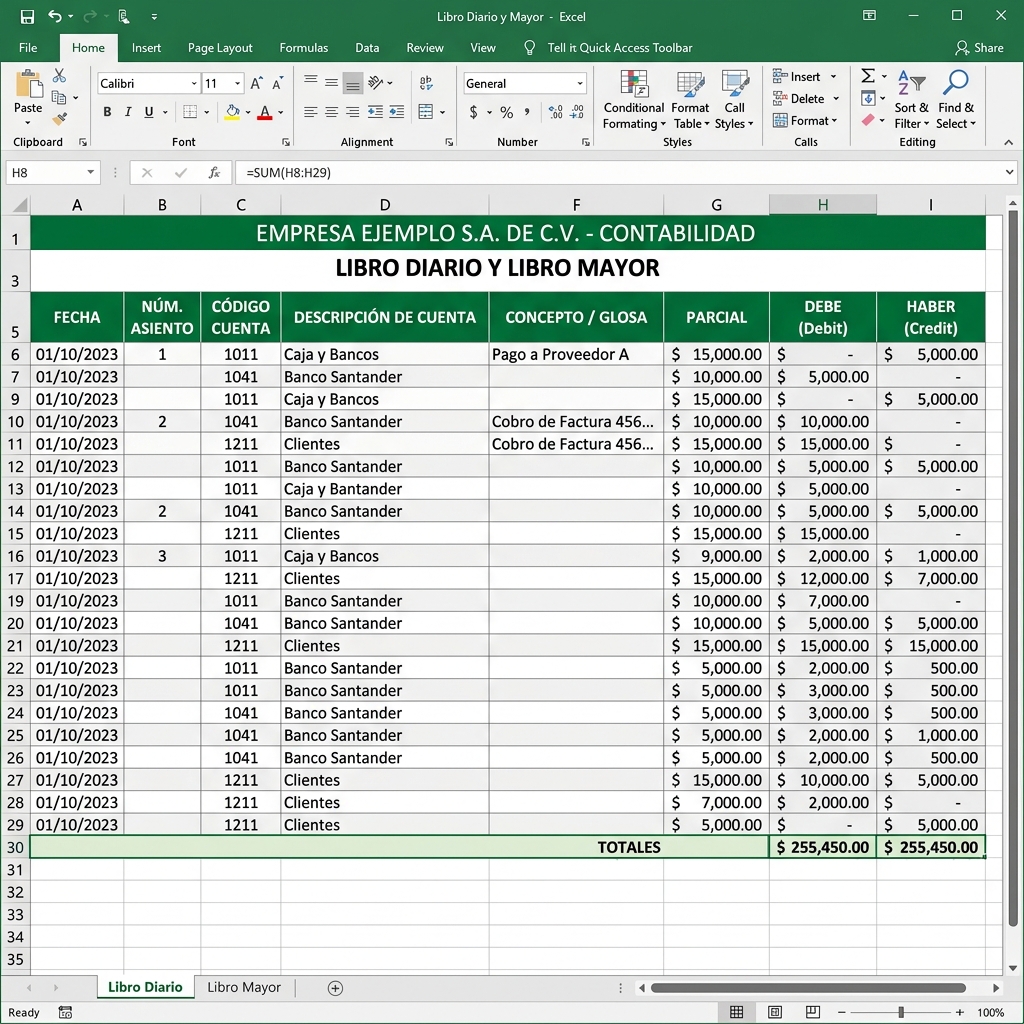1024x1024 pixels.
Task: Click Increase Decimal icon
Action: click(556, 112)
